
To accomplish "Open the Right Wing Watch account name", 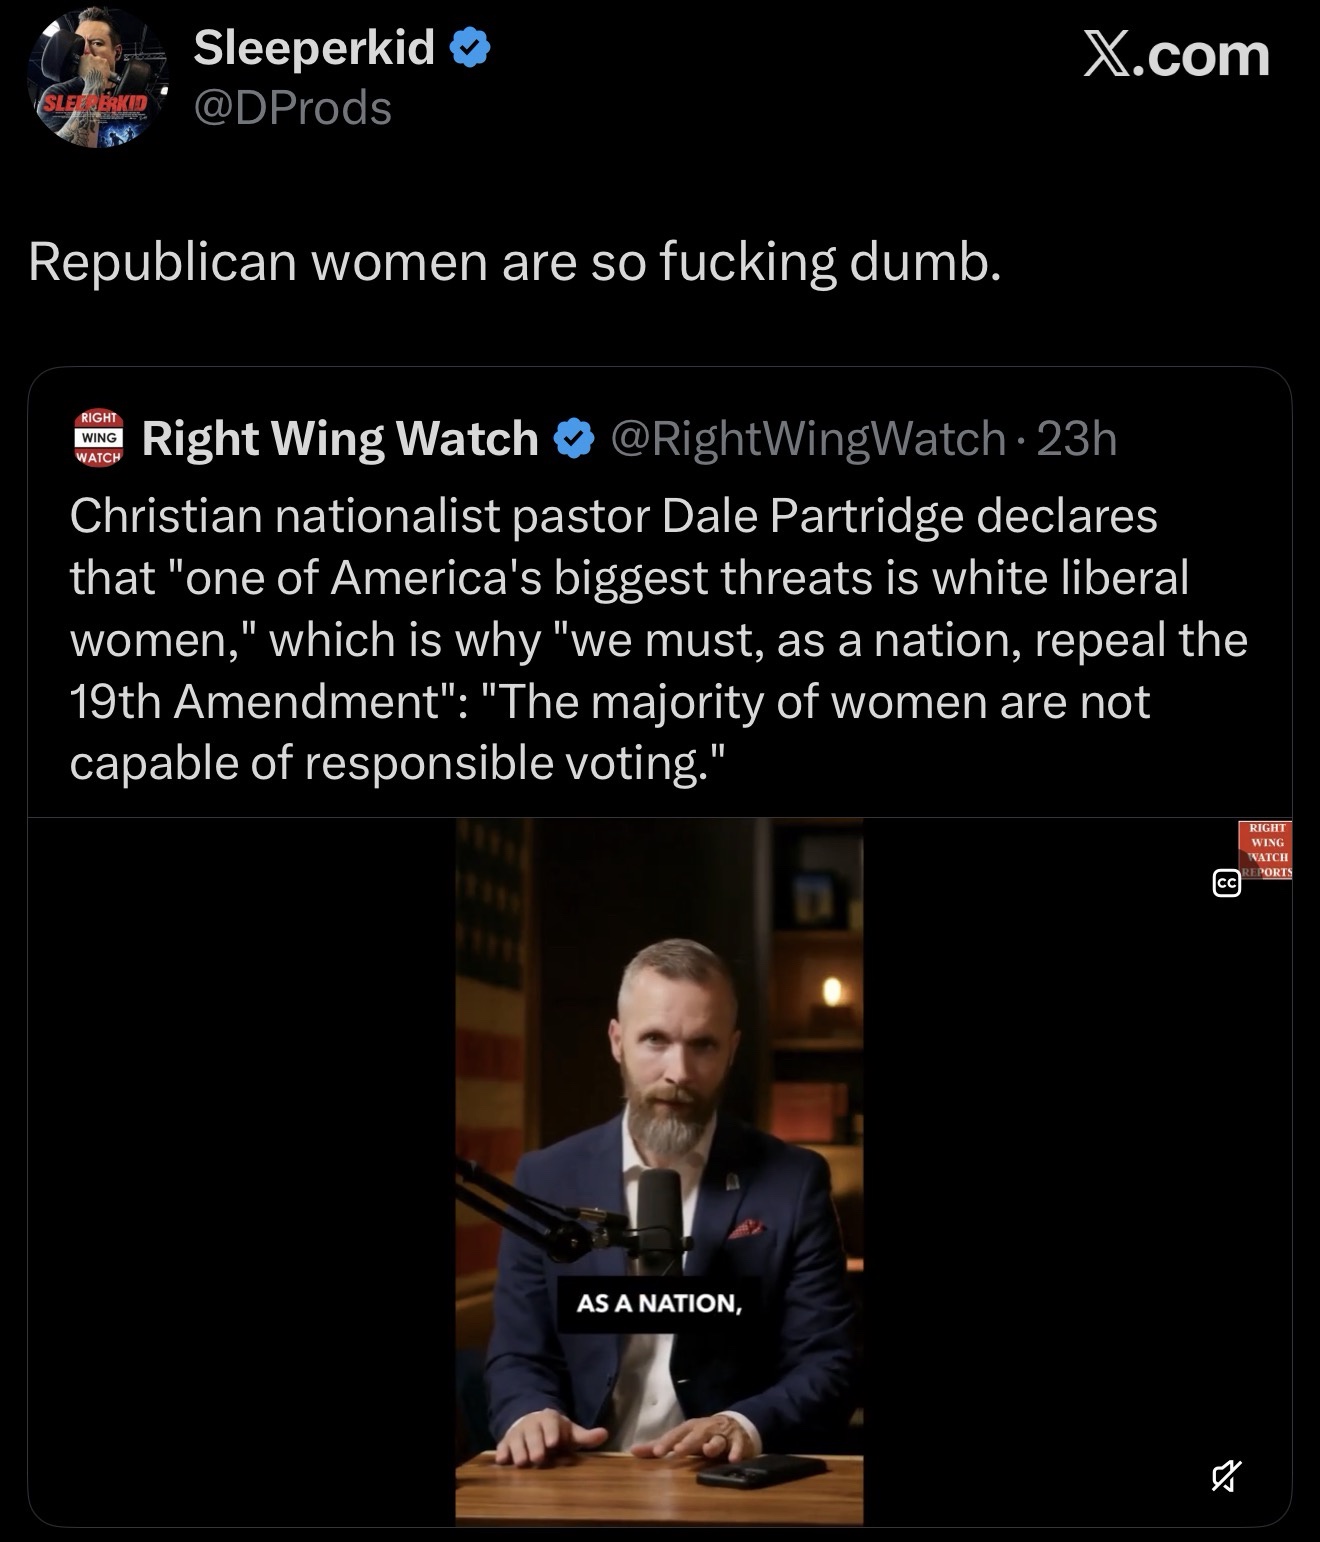I will click(x=340, y=439).
